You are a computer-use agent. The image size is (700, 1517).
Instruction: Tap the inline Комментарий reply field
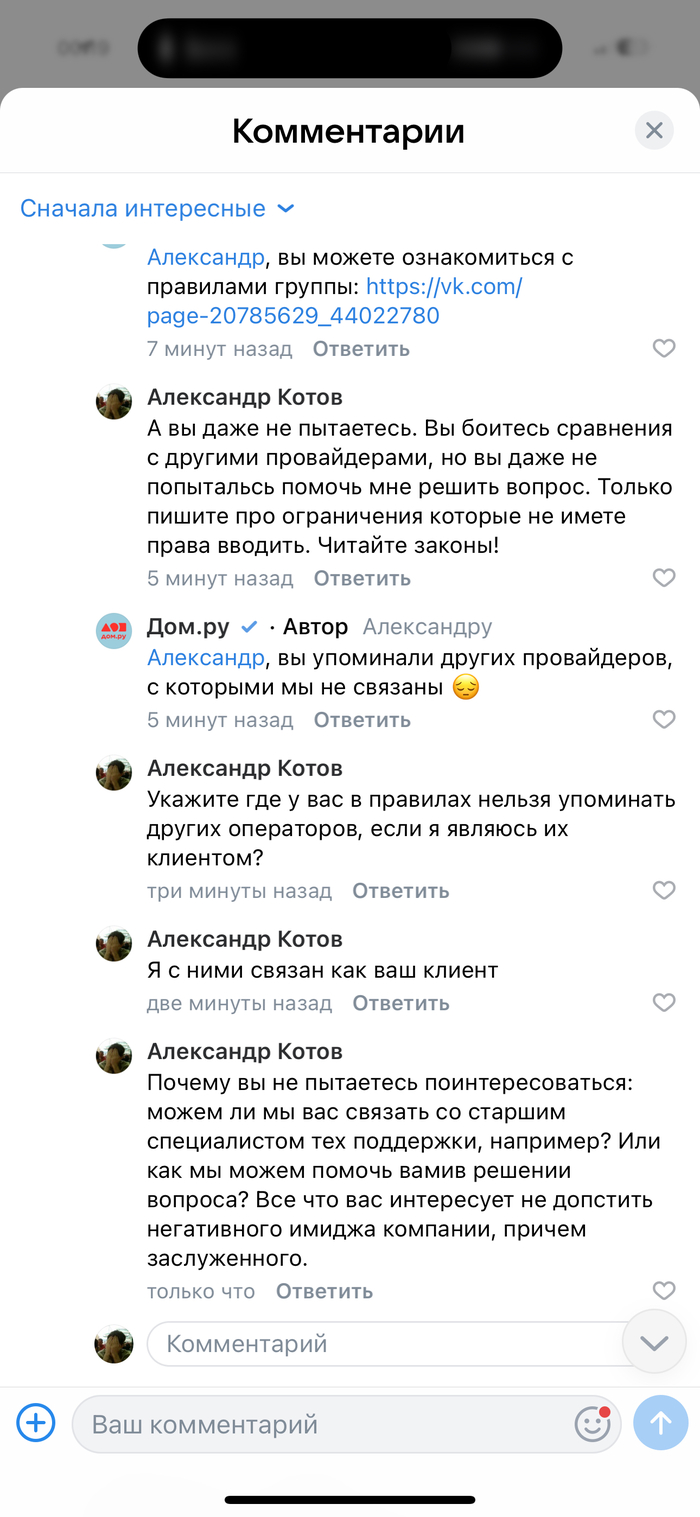click(380, 1344)
